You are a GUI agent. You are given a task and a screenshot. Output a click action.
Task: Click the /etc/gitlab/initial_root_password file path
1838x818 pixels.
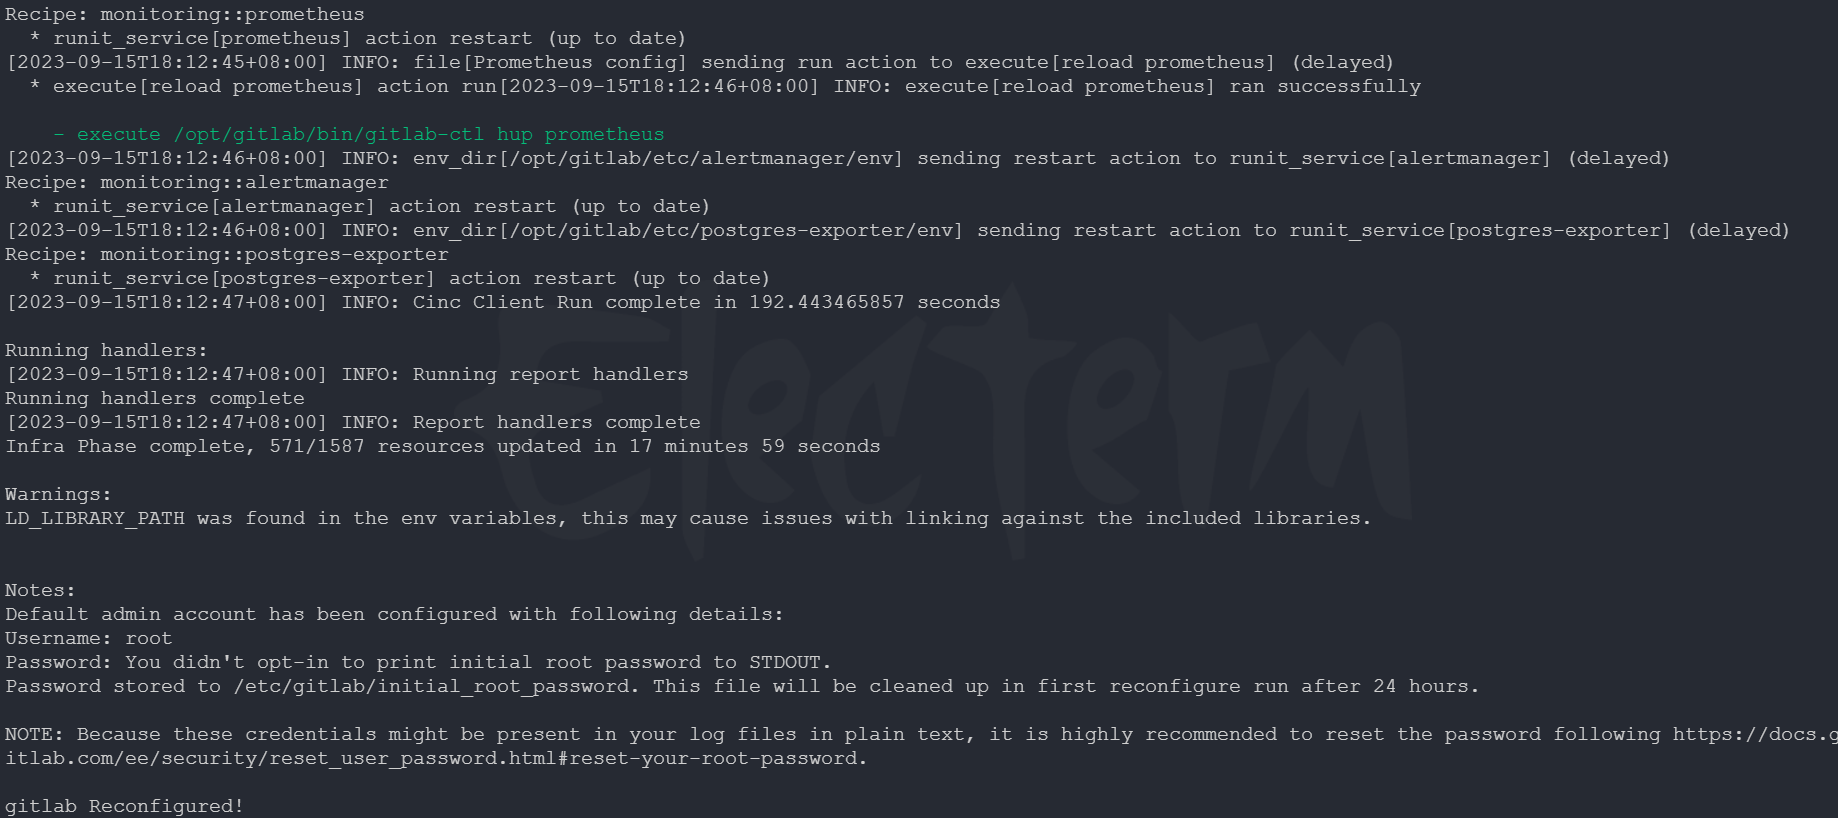432,686
